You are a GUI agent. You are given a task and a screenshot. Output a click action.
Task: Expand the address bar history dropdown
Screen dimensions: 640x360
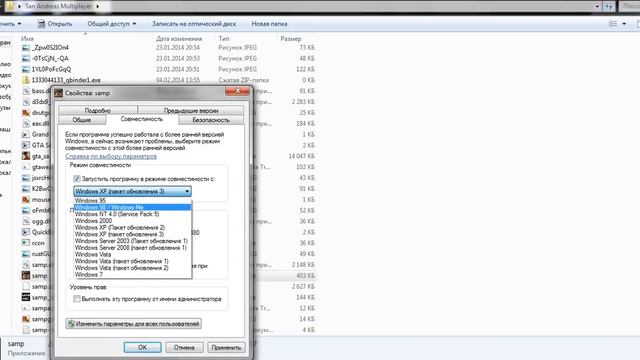point(597,6)
